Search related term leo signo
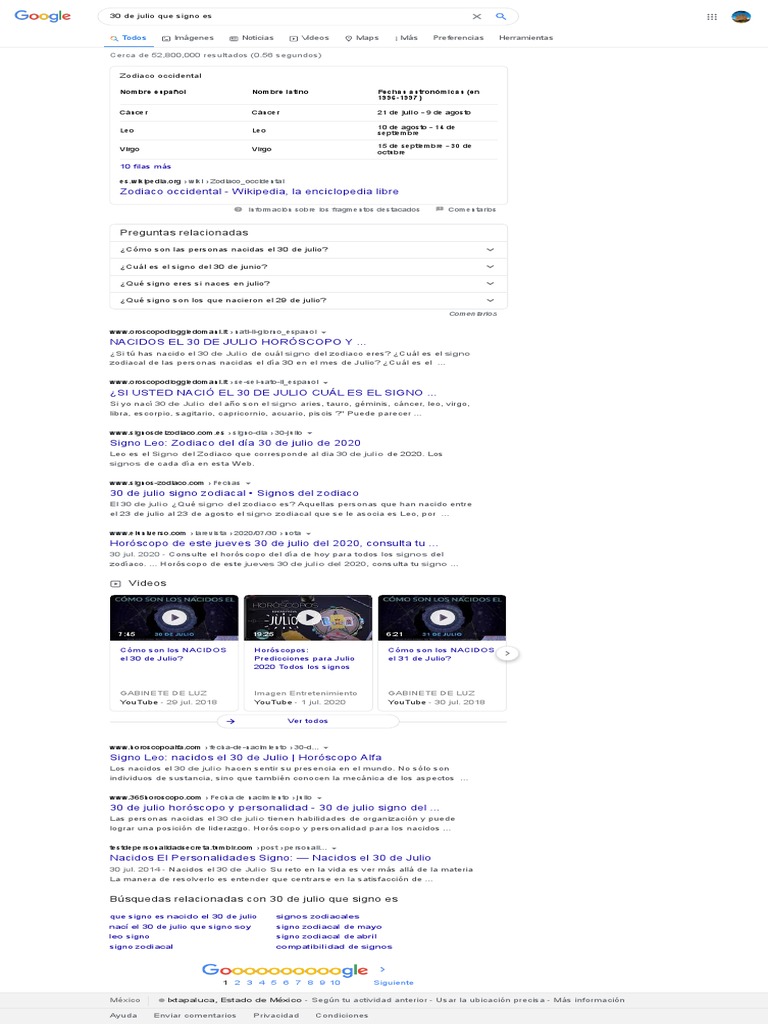 pos(129,936)
